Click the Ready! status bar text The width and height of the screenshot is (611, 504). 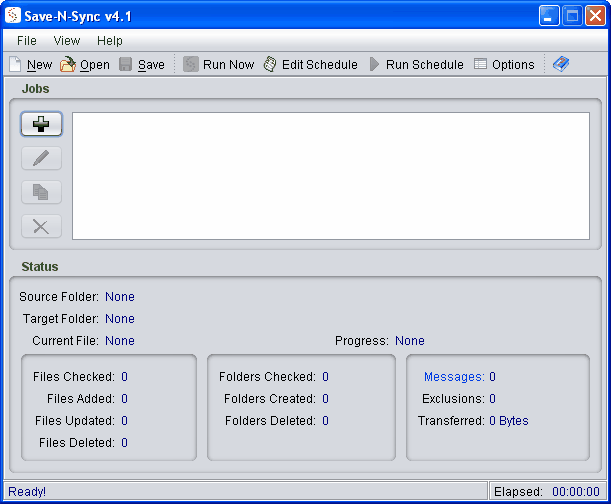[x=27, y=492]
